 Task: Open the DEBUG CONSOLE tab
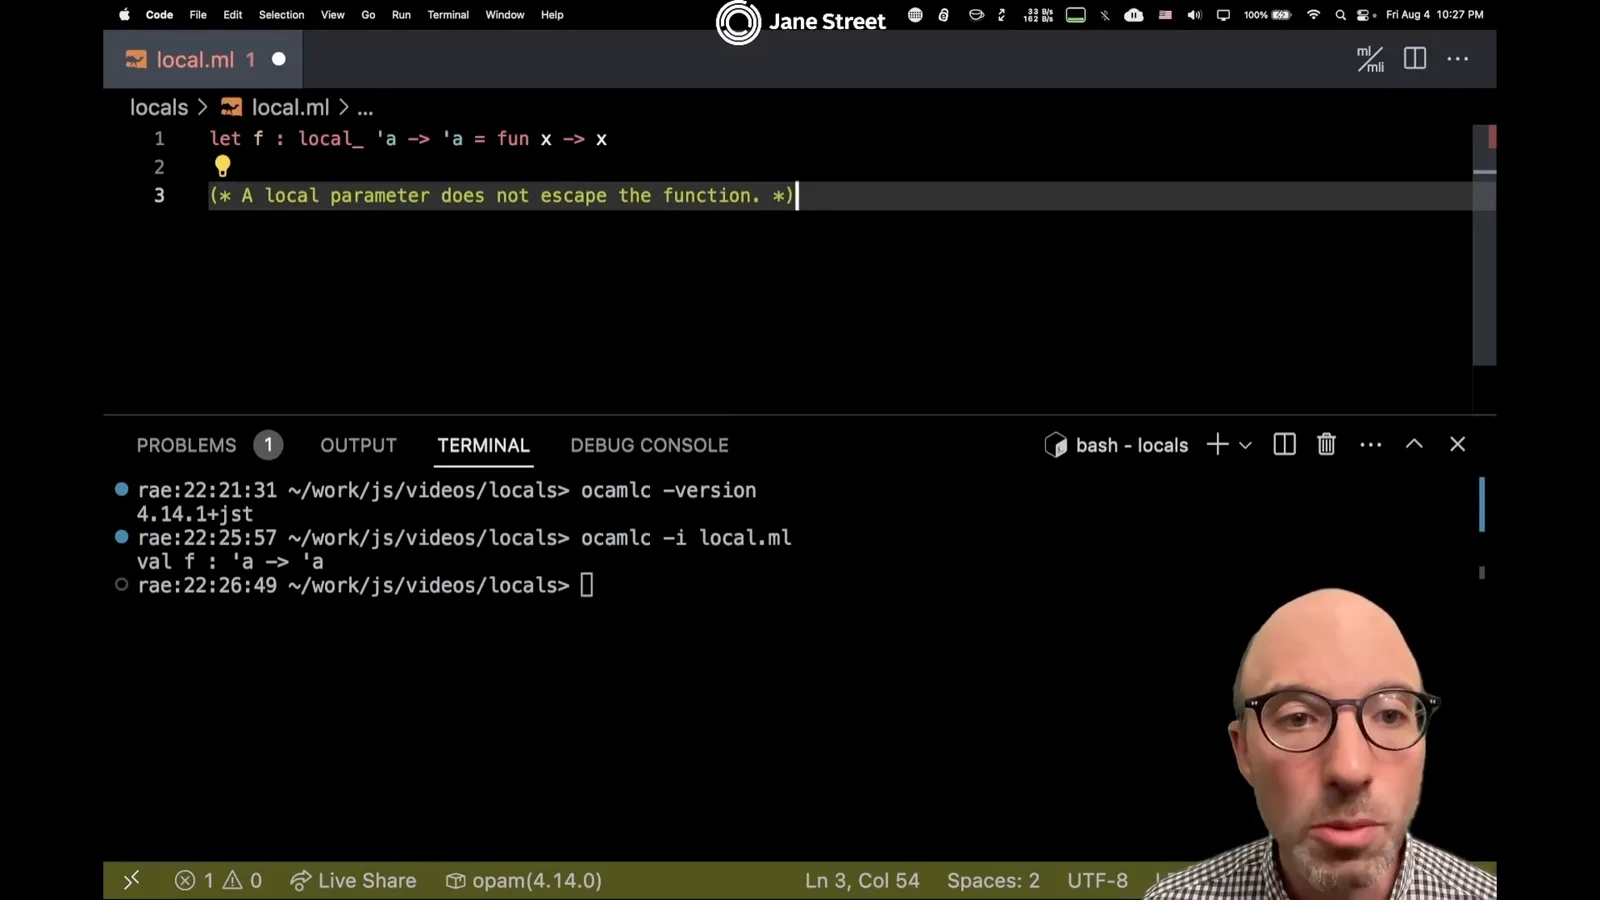coord(649,445)
